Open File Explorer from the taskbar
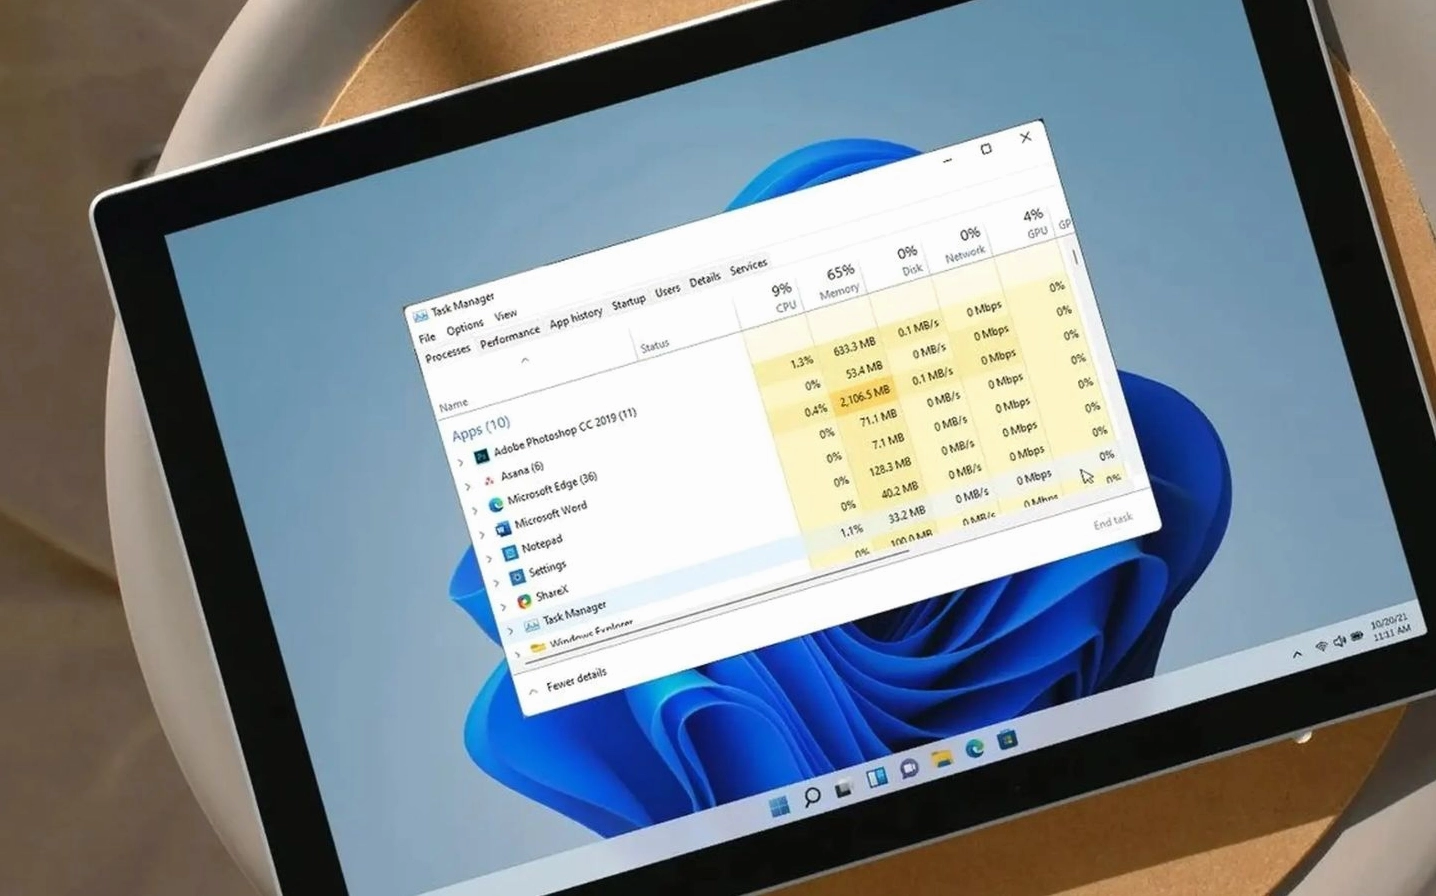 941,759
